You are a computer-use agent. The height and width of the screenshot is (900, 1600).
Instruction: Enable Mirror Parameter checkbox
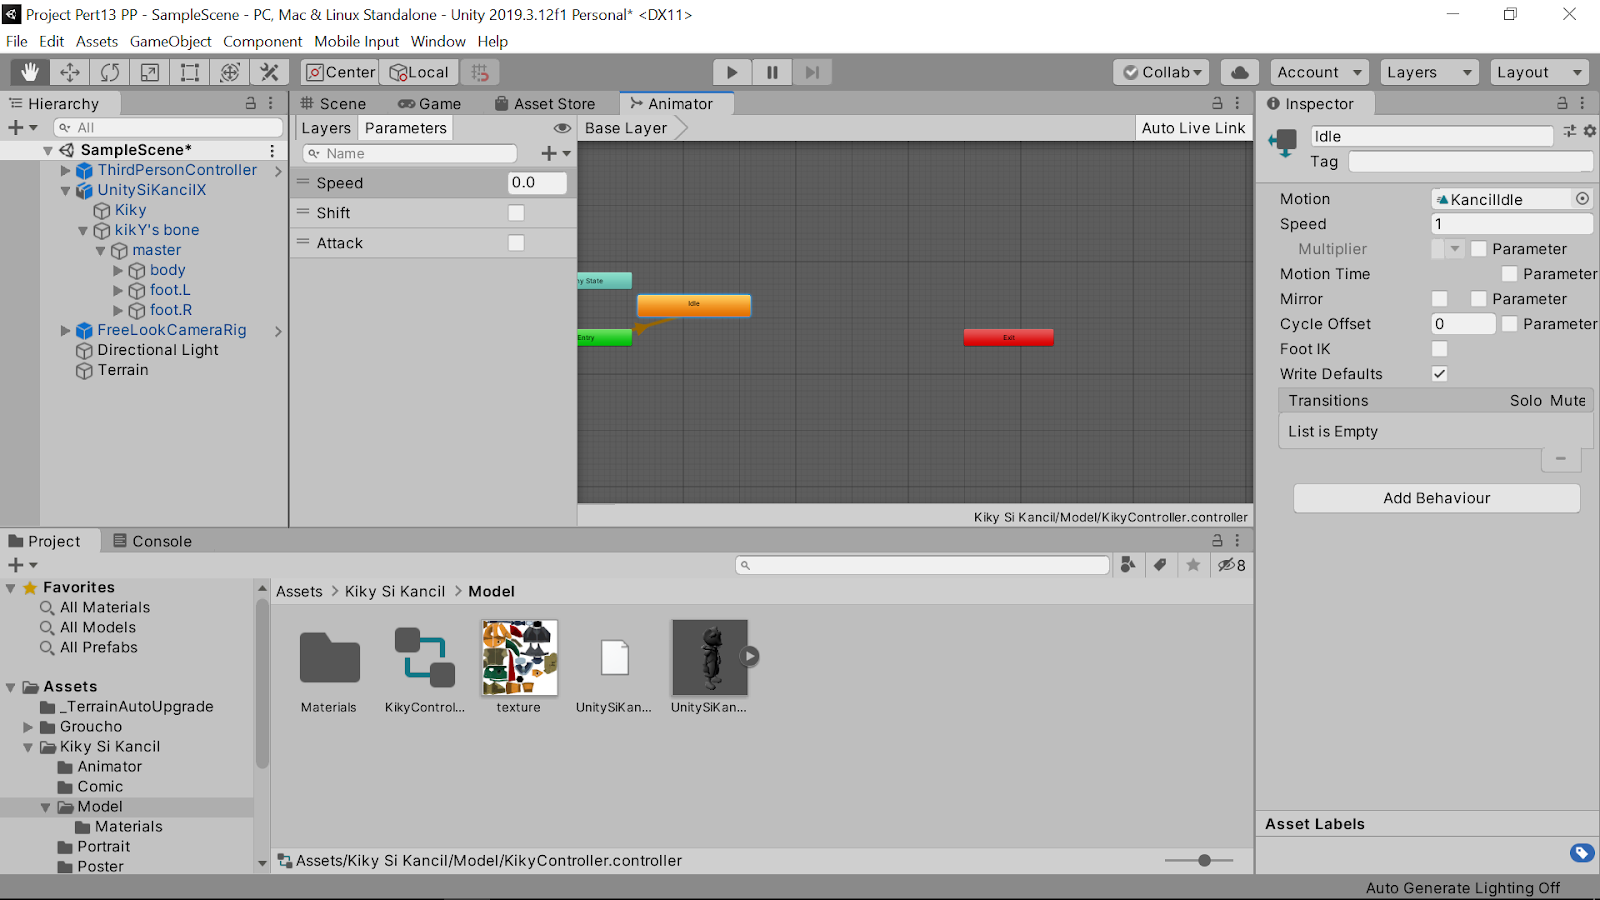[1479, 299]
